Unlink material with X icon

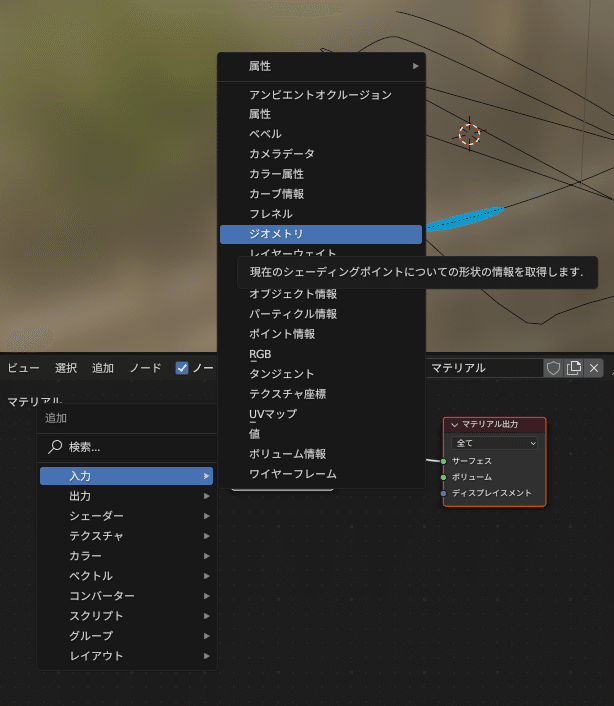(594, 368)
